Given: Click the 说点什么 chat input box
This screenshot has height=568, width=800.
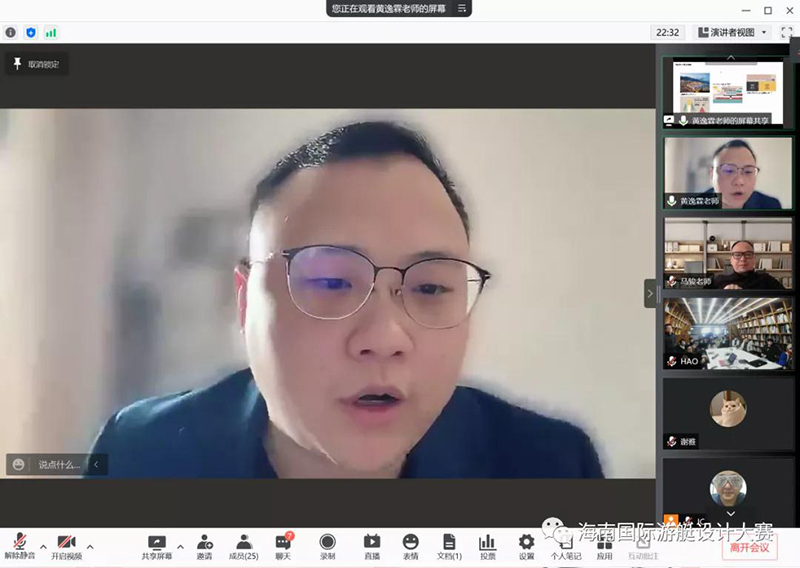Looking at the screenshot, I should tap(58, 464).
